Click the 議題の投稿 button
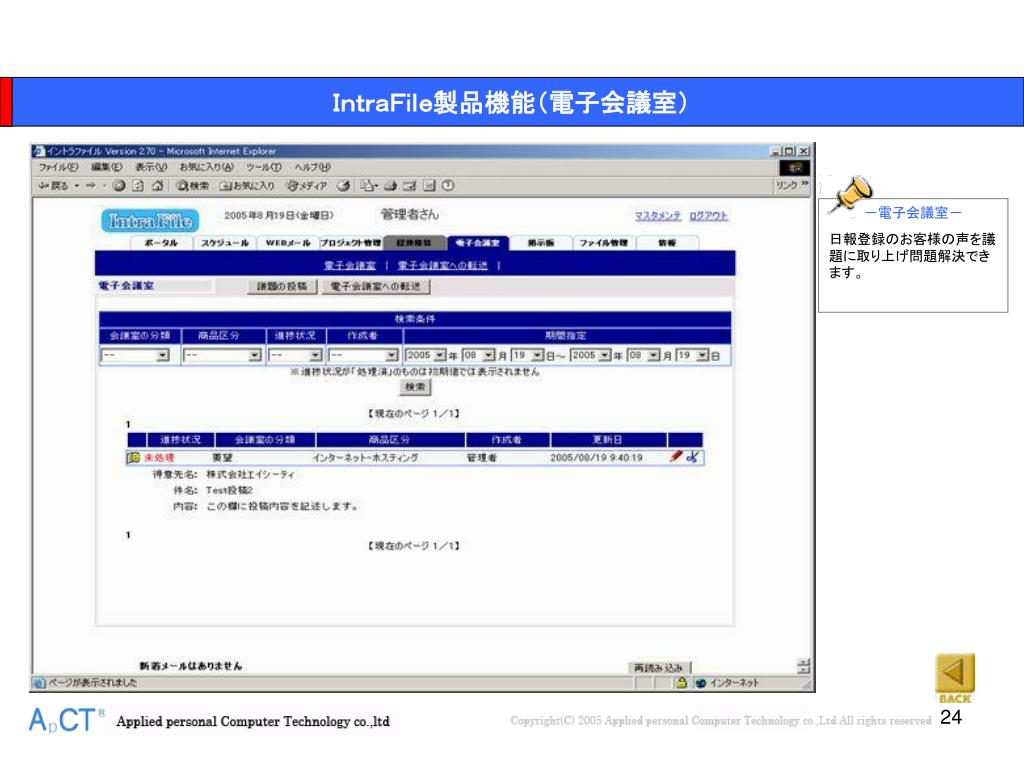This screenshot has width=1024, height=768. click(282, 286)
